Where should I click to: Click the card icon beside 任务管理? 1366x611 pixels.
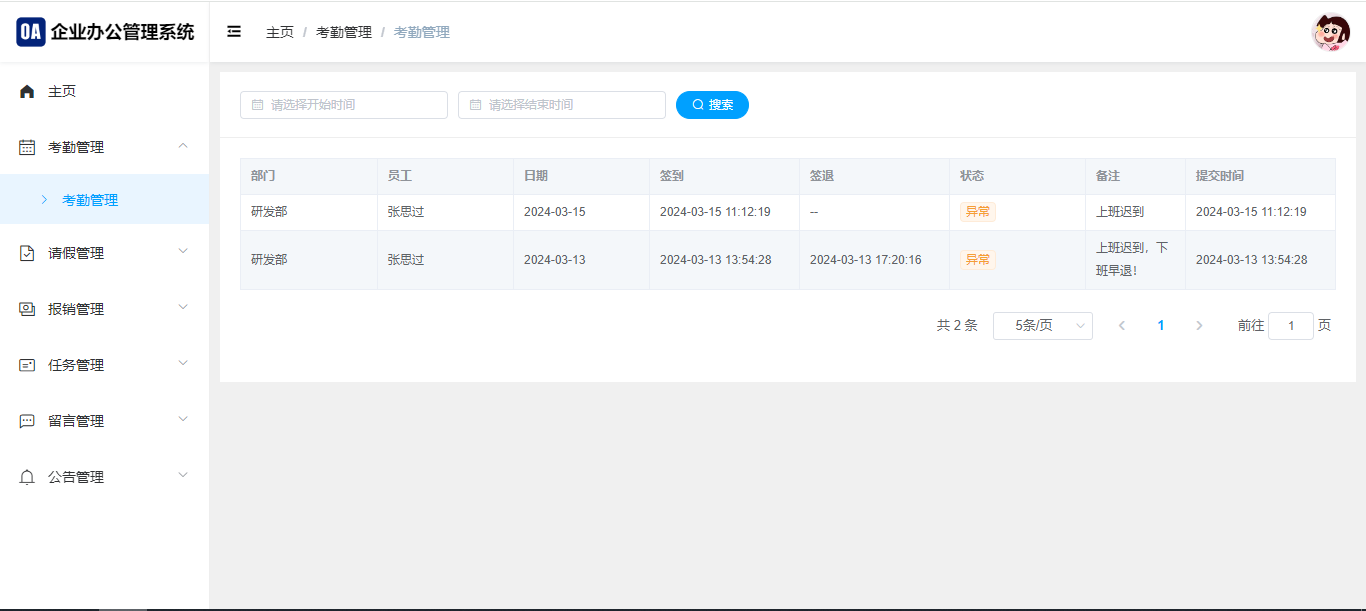(27, 365)
